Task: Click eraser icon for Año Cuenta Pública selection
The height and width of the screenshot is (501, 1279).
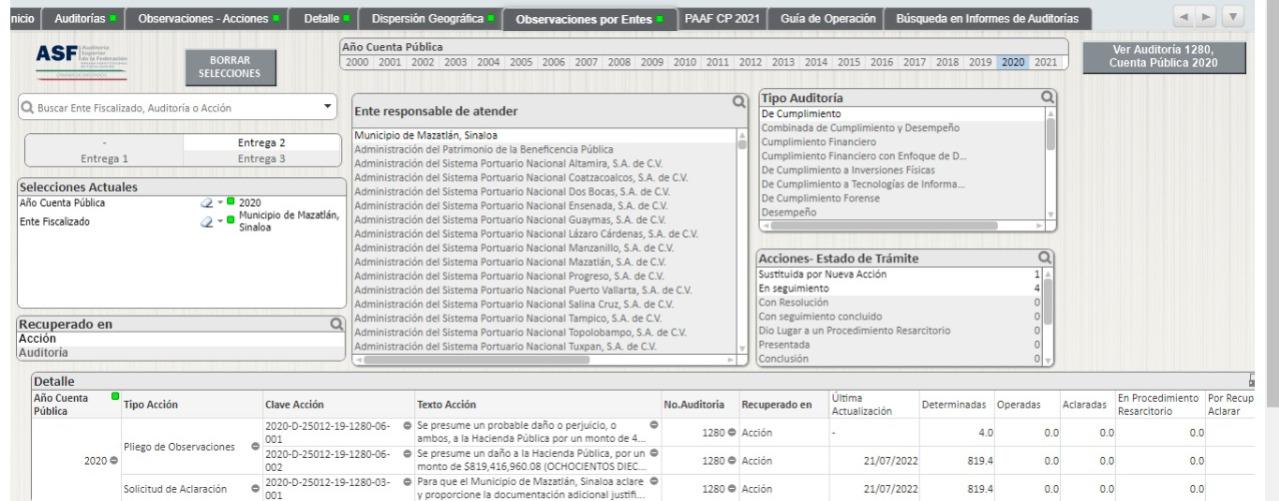Action: pos(207,201)
